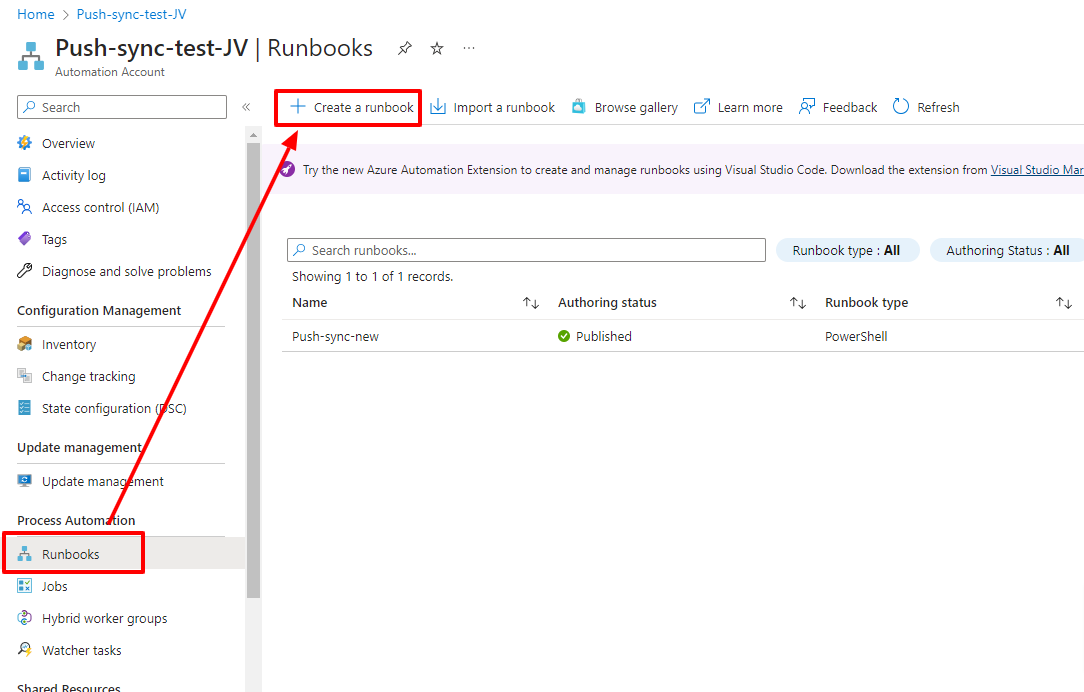1084x692 pixels.
Task: Open the Authoring Status : All filter
Action: tap(1008, 250)
